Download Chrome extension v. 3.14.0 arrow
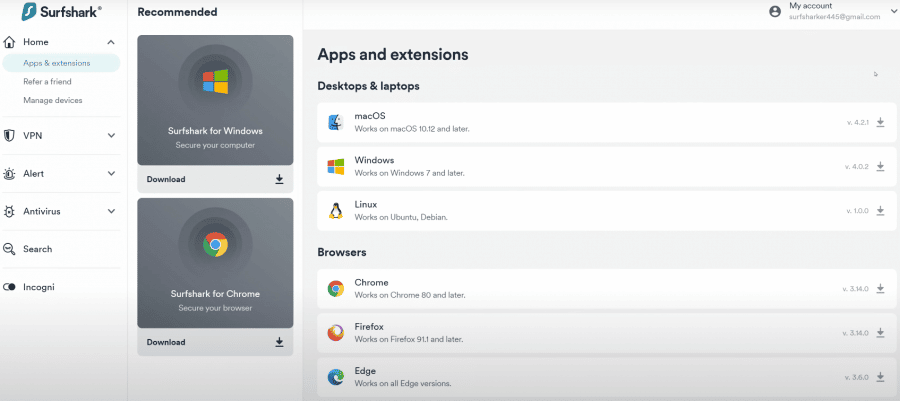 pyautogui.click(x=880, y=289)
